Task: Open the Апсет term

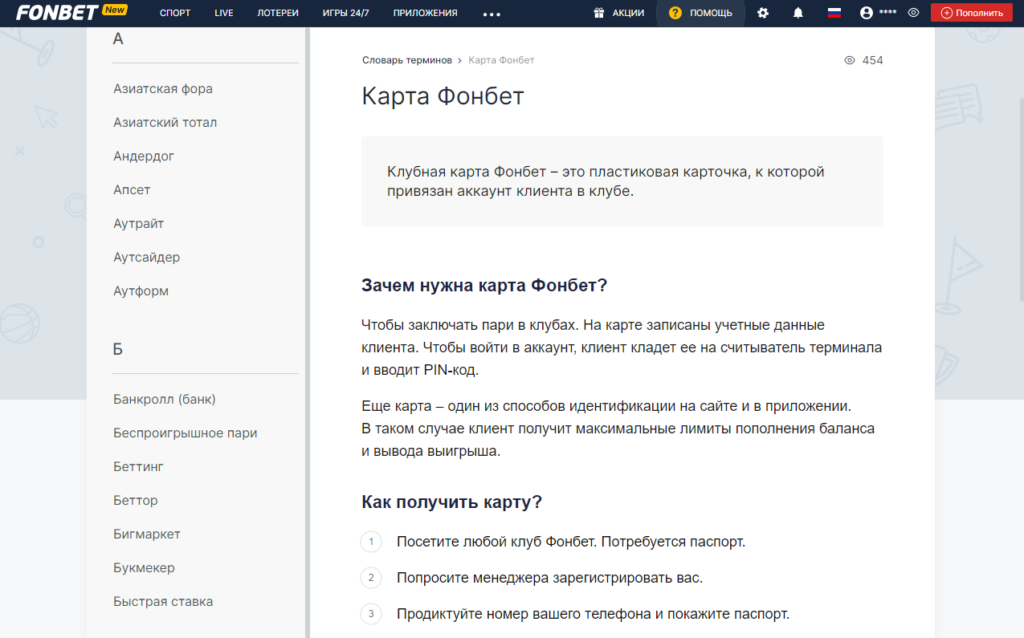Action: pos(131,190)
